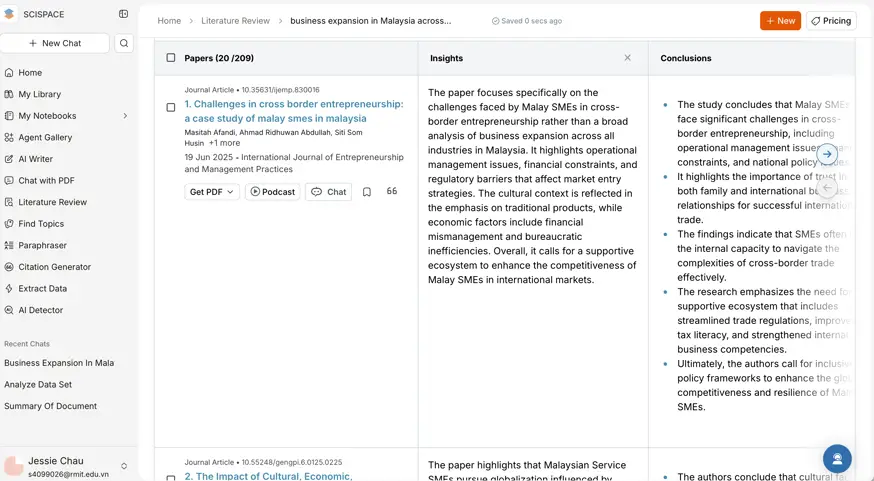
Task: Open paper 2 The Impact of Cultural, Economic
Action: point(268,477)
